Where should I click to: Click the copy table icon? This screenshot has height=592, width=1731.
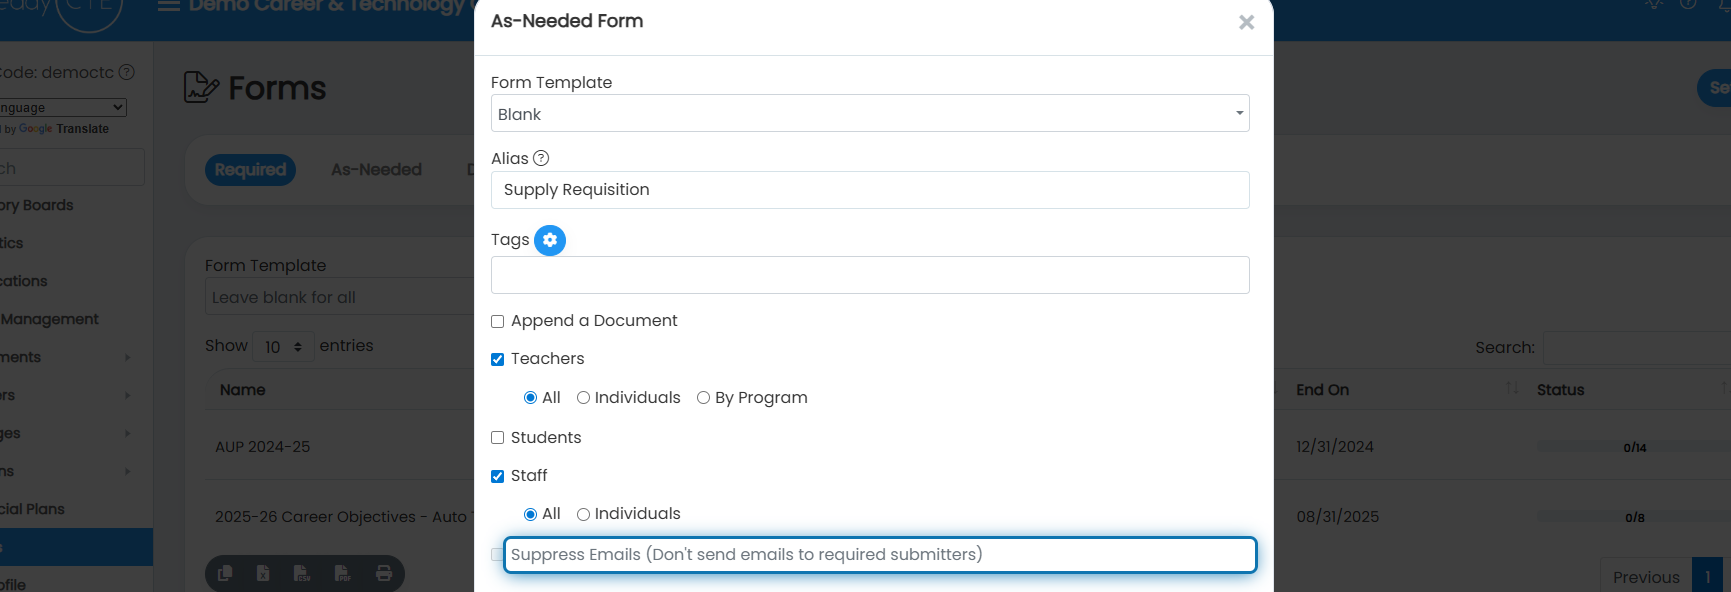225,573
